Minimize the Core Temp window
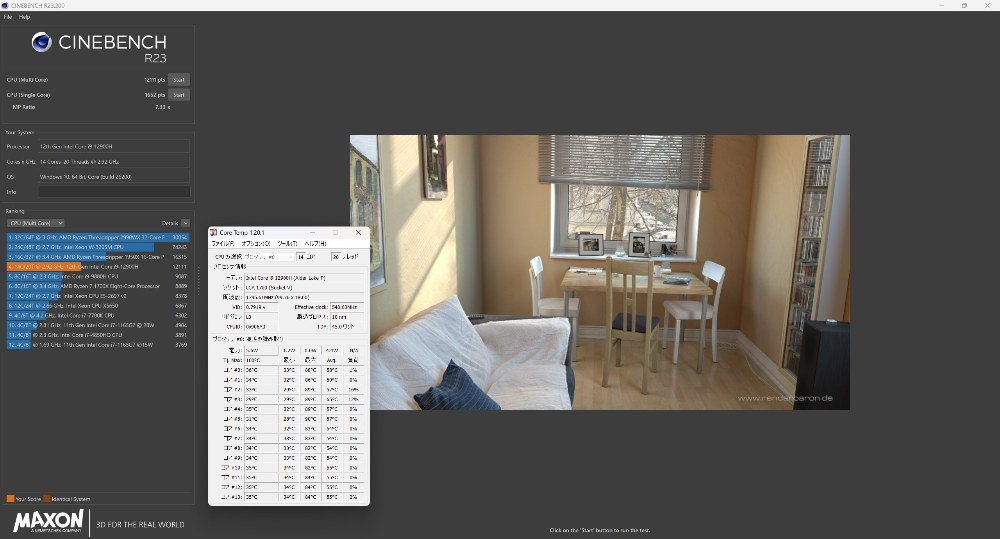Image resolution: width=1000 pixels, height=539 pixels. [312, 233]
